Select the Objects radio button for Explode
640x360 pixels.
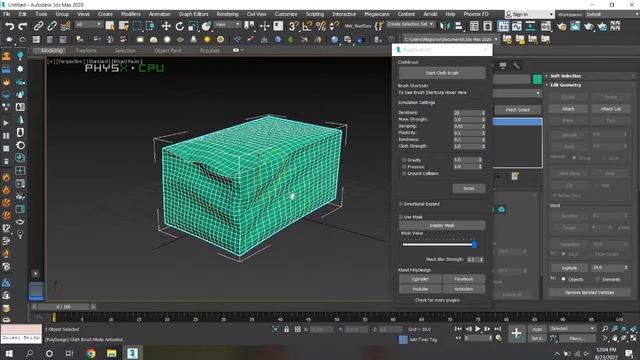click(x=563, y=279)
